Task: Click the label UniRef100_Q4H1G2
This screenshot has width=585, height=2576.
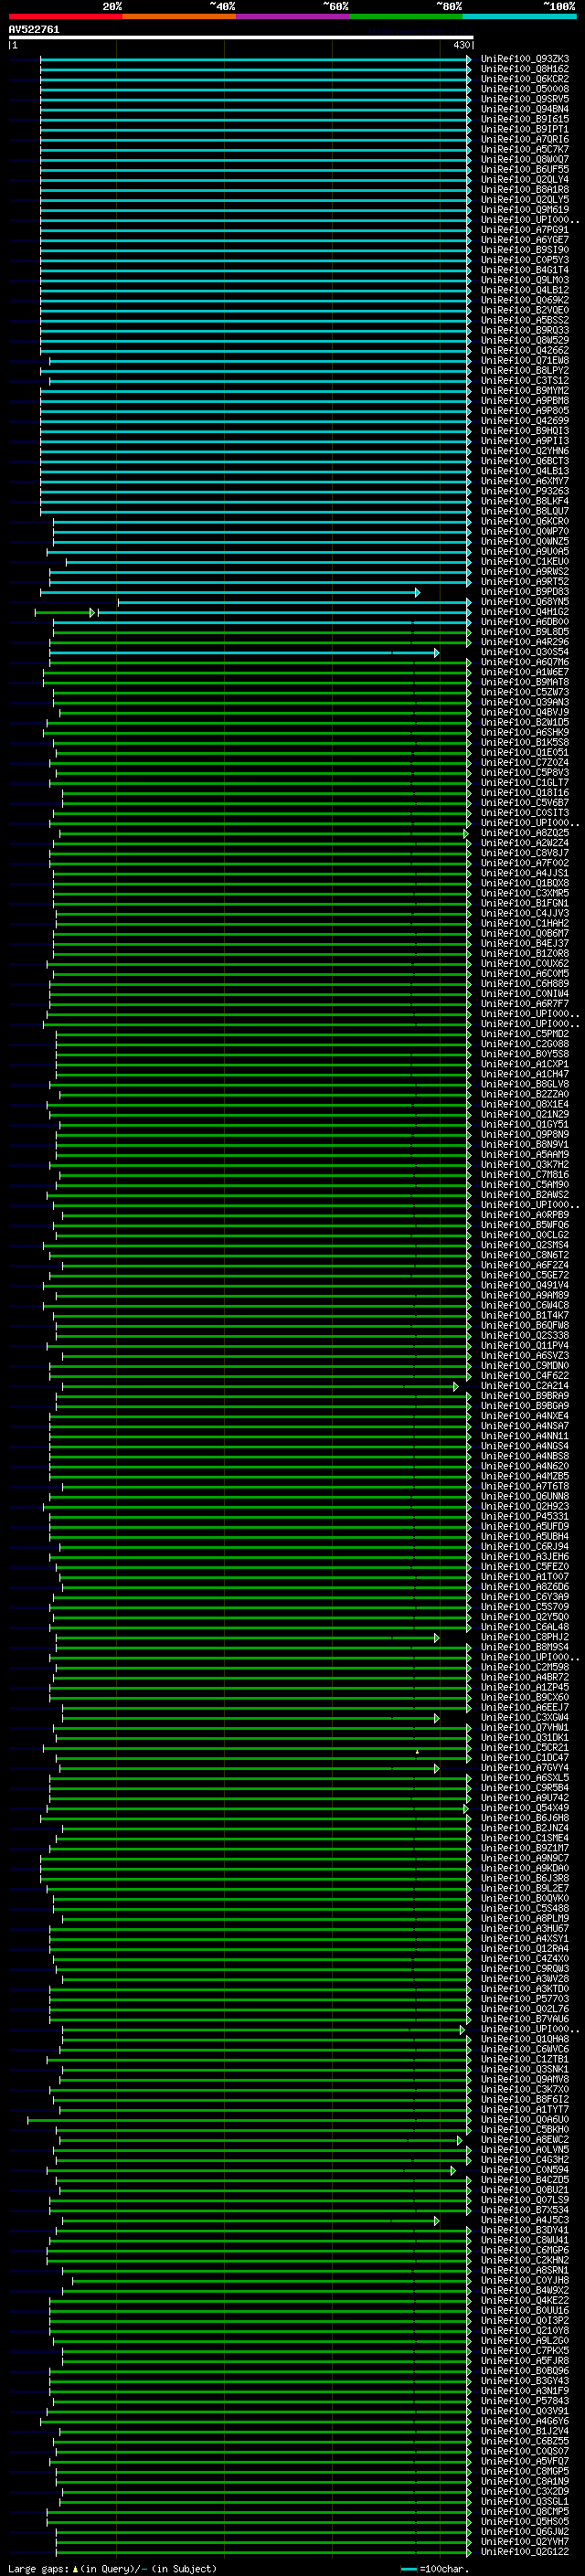Action: point(525,612)
